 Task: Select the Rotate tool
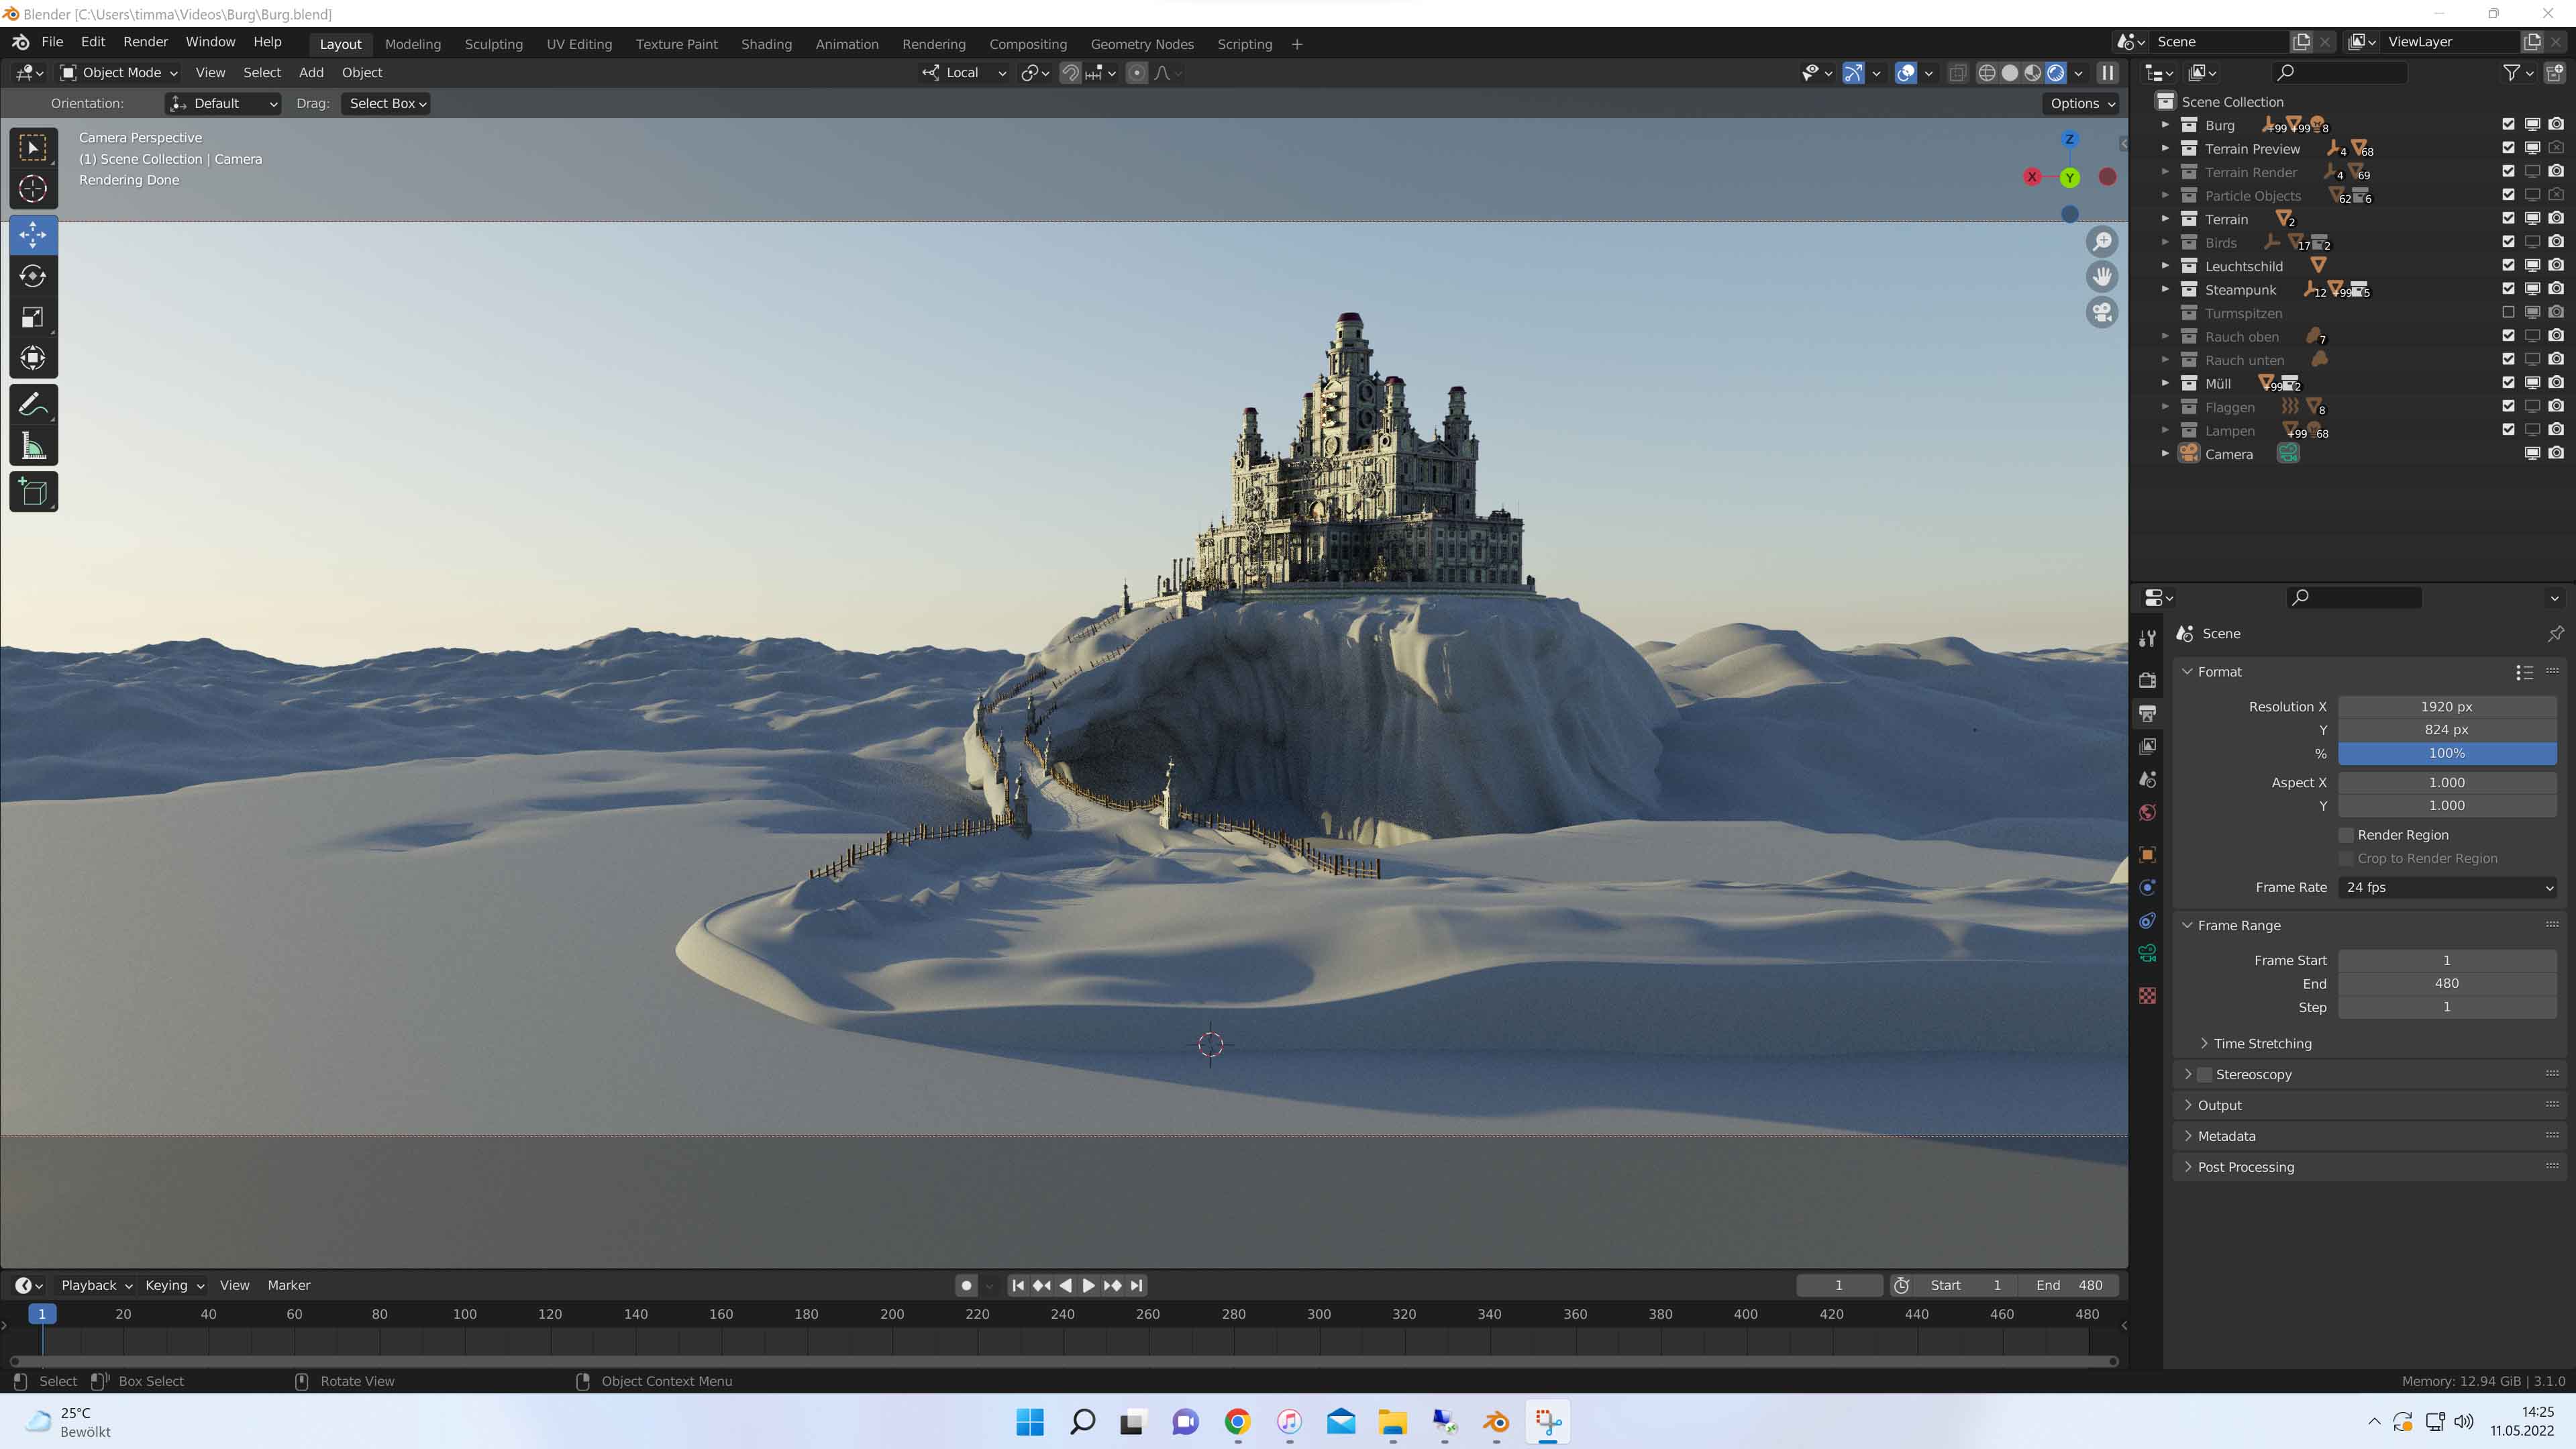(x=33, y=276)
